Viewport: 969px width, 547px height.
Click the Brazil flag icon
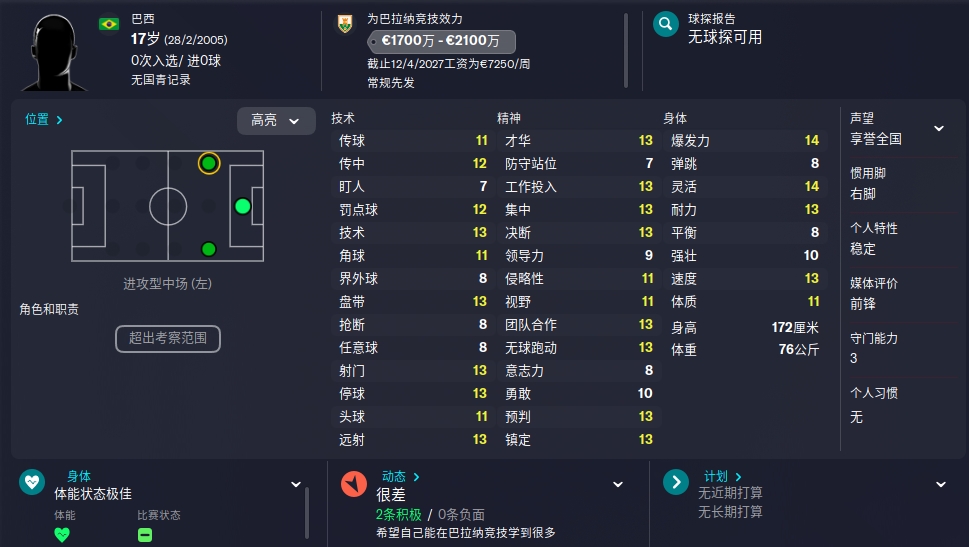point(109,24)
